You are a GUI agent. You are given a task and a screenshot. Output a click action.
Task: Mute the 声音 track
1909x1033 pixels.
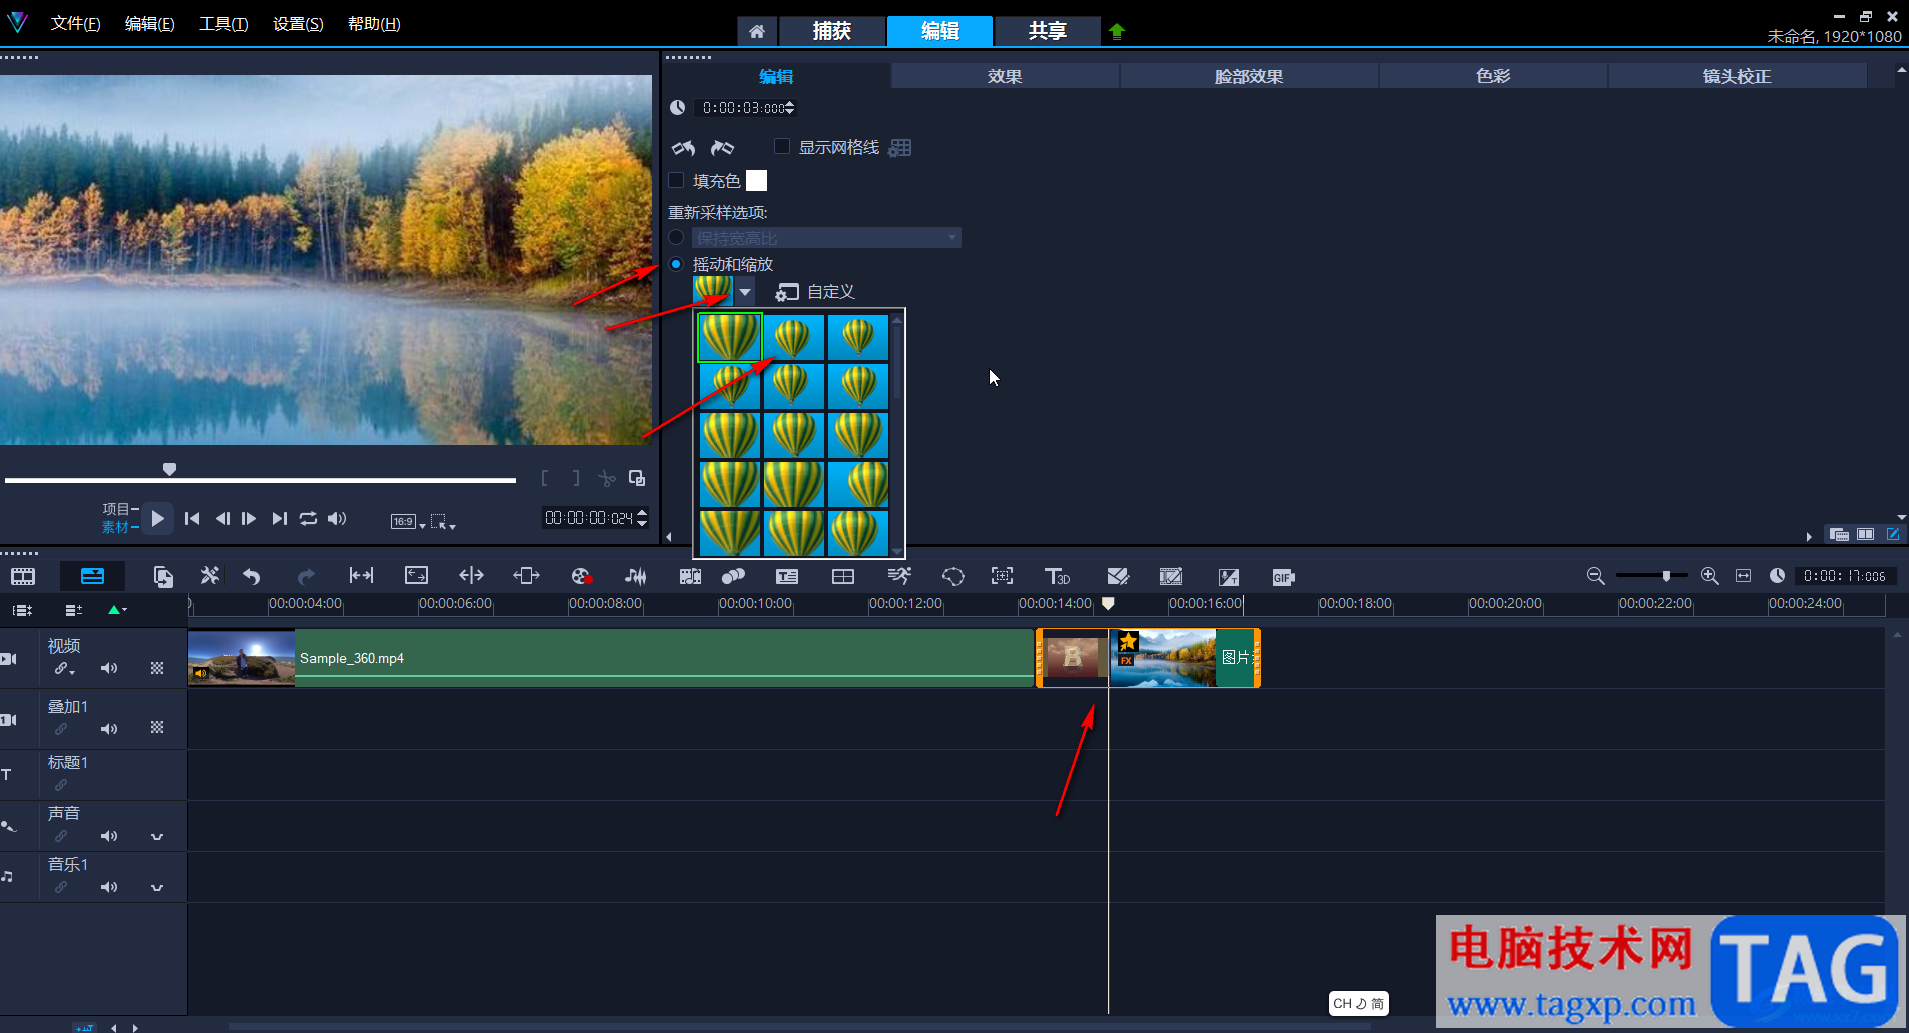(x=109, y=836)
